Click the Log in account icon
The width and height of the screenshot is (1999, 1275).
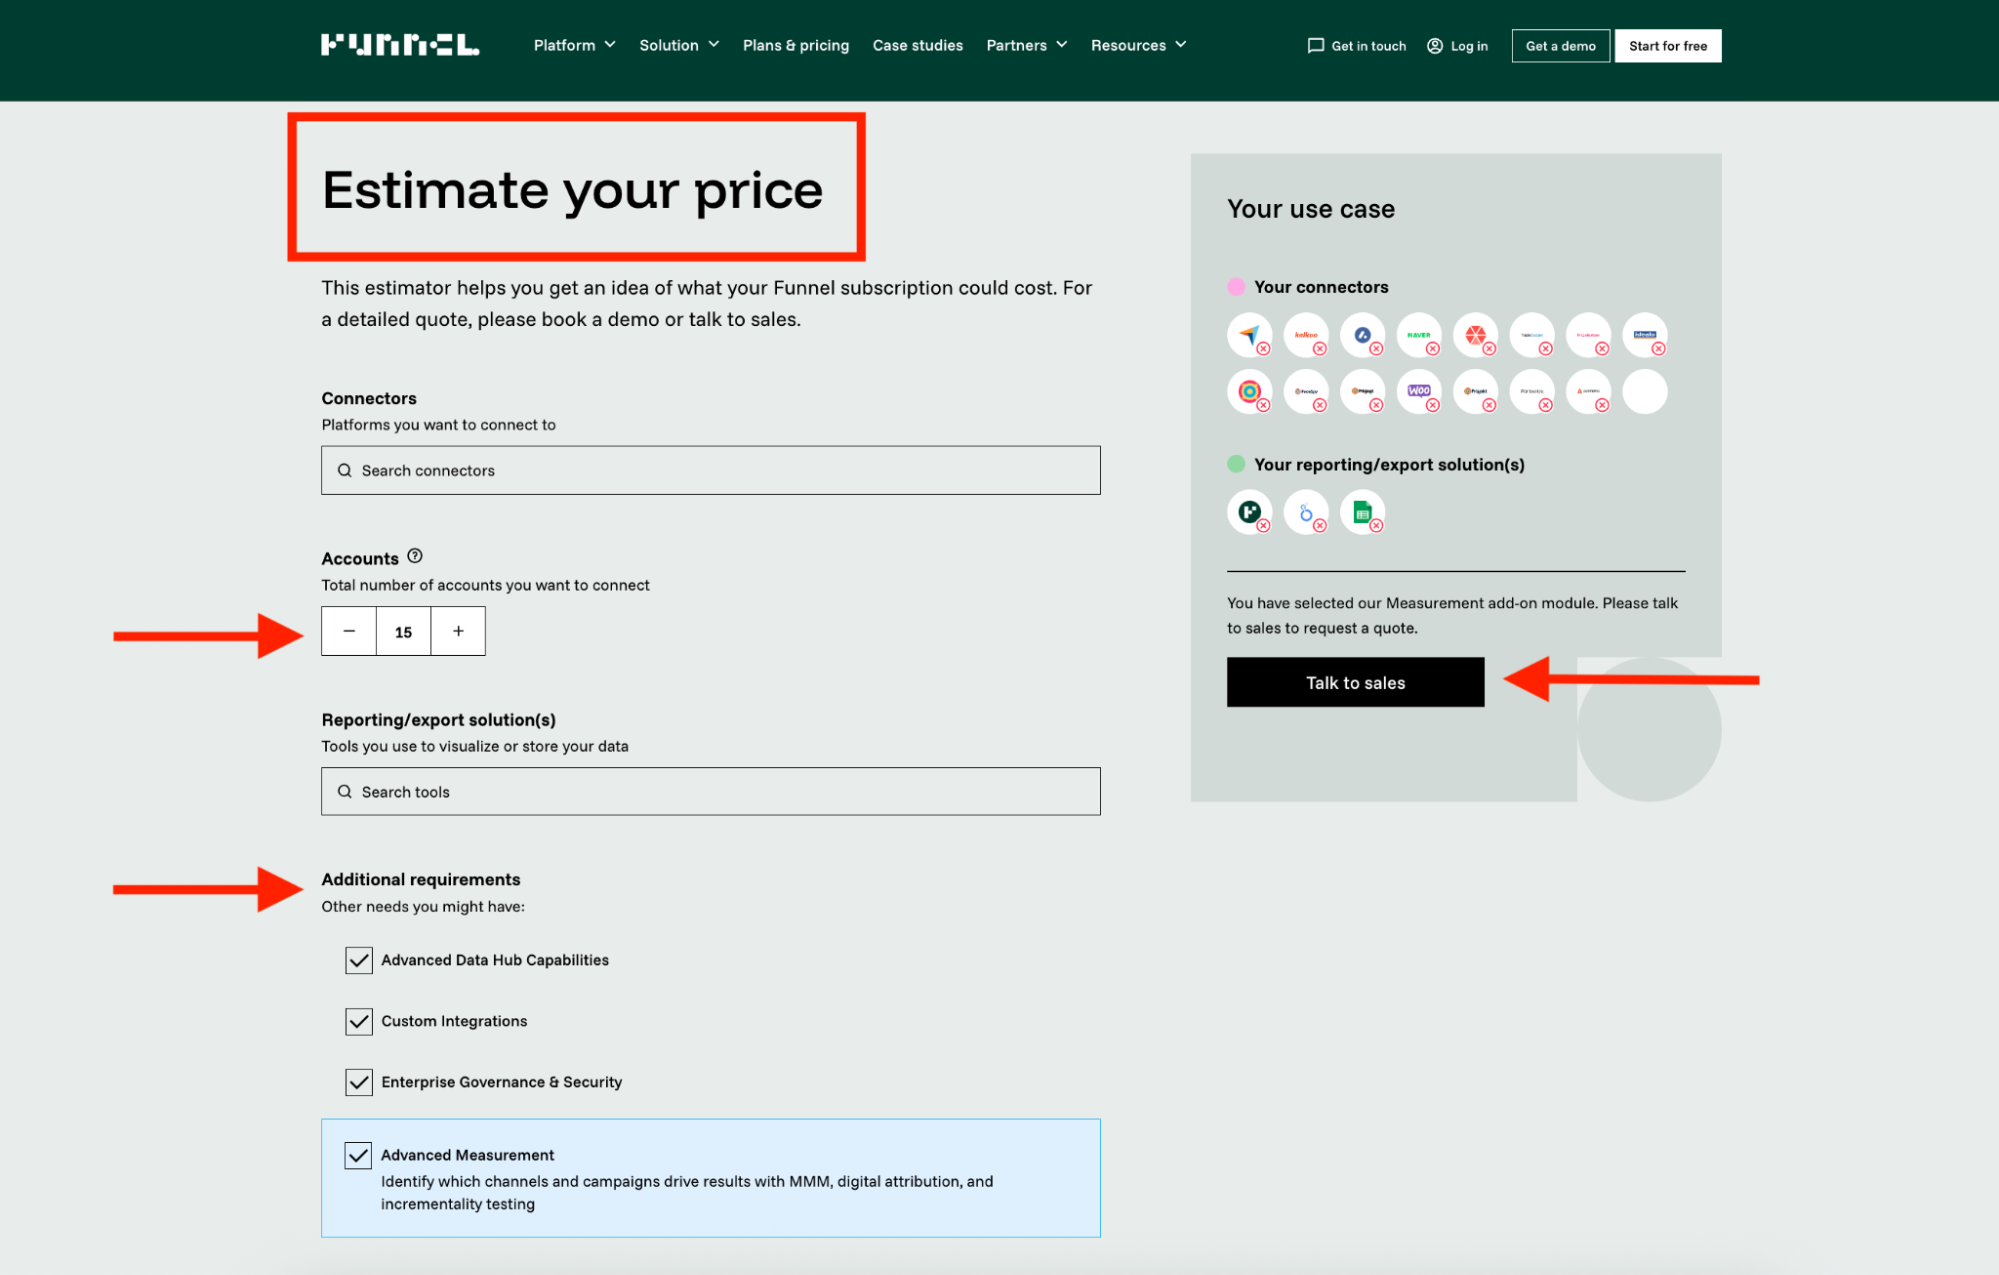pyautogui.click(x=1434, y=45)
